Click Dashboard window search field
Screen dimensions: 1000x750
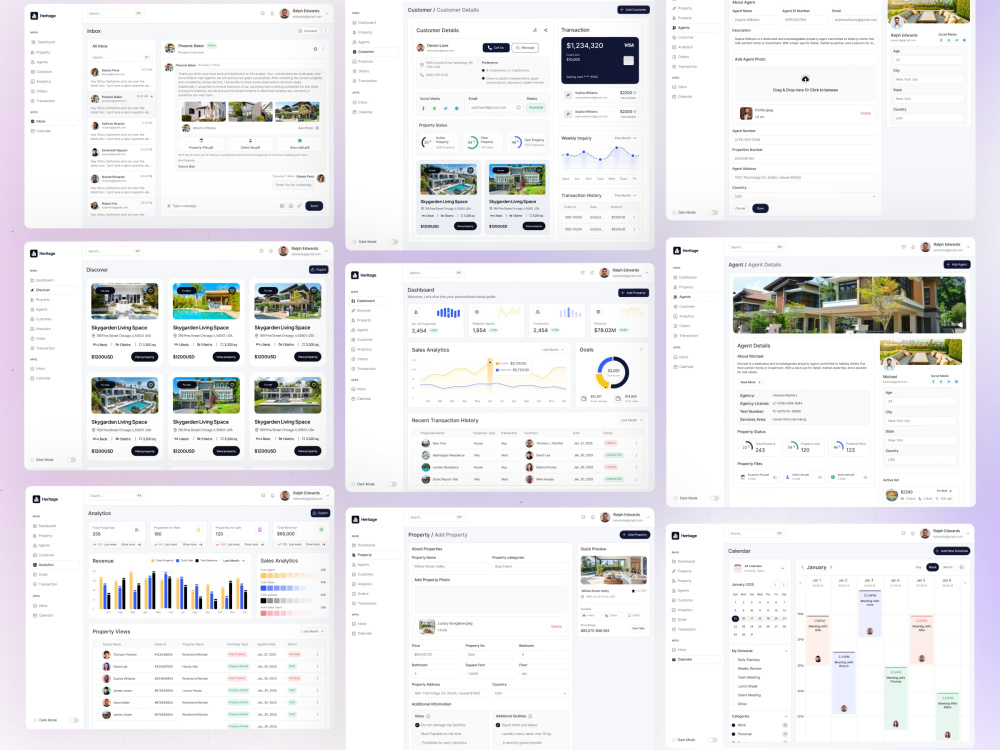click(x=435, y=273)
